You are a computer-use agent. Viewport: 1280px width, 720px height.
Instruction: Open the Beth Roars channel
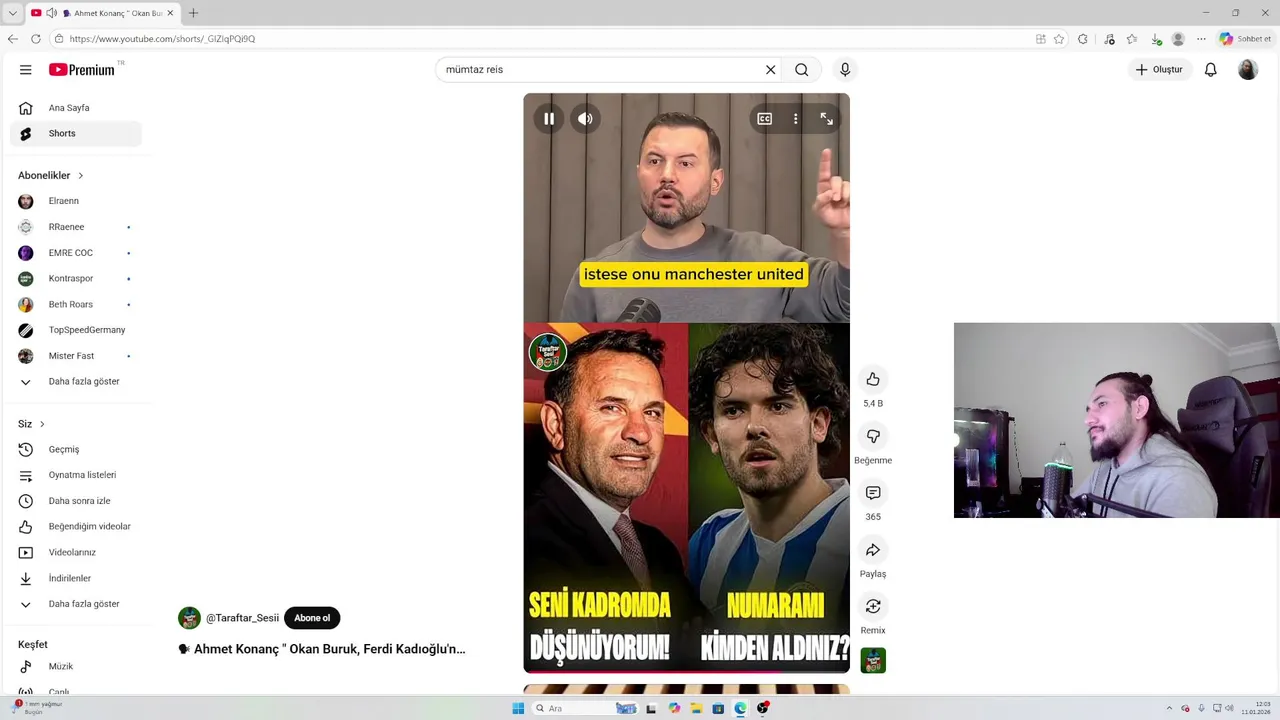[x=76, y=304]
